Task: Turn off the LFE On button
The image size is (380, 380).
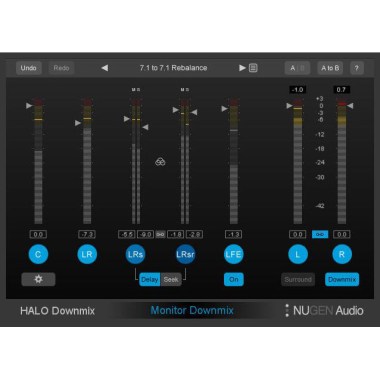Action: [x=234, y=279]
